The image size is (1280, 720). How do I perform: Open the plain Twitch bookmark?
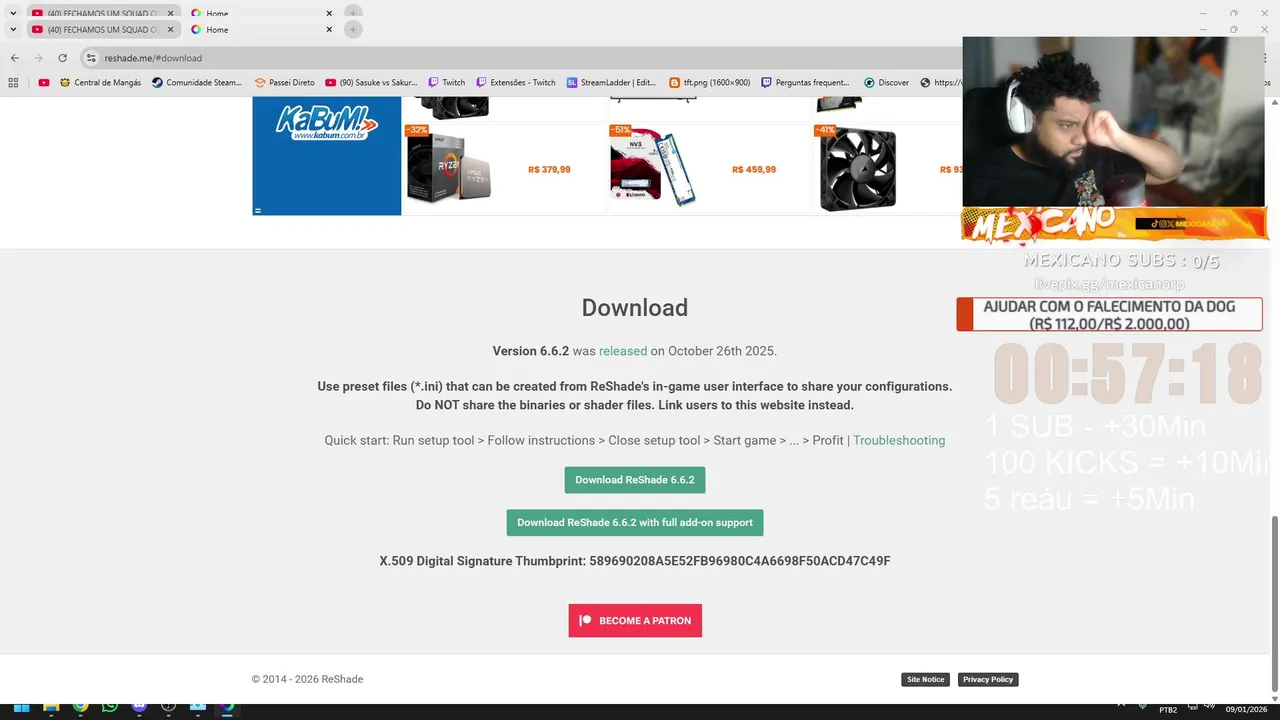click(x=447, y=83)
